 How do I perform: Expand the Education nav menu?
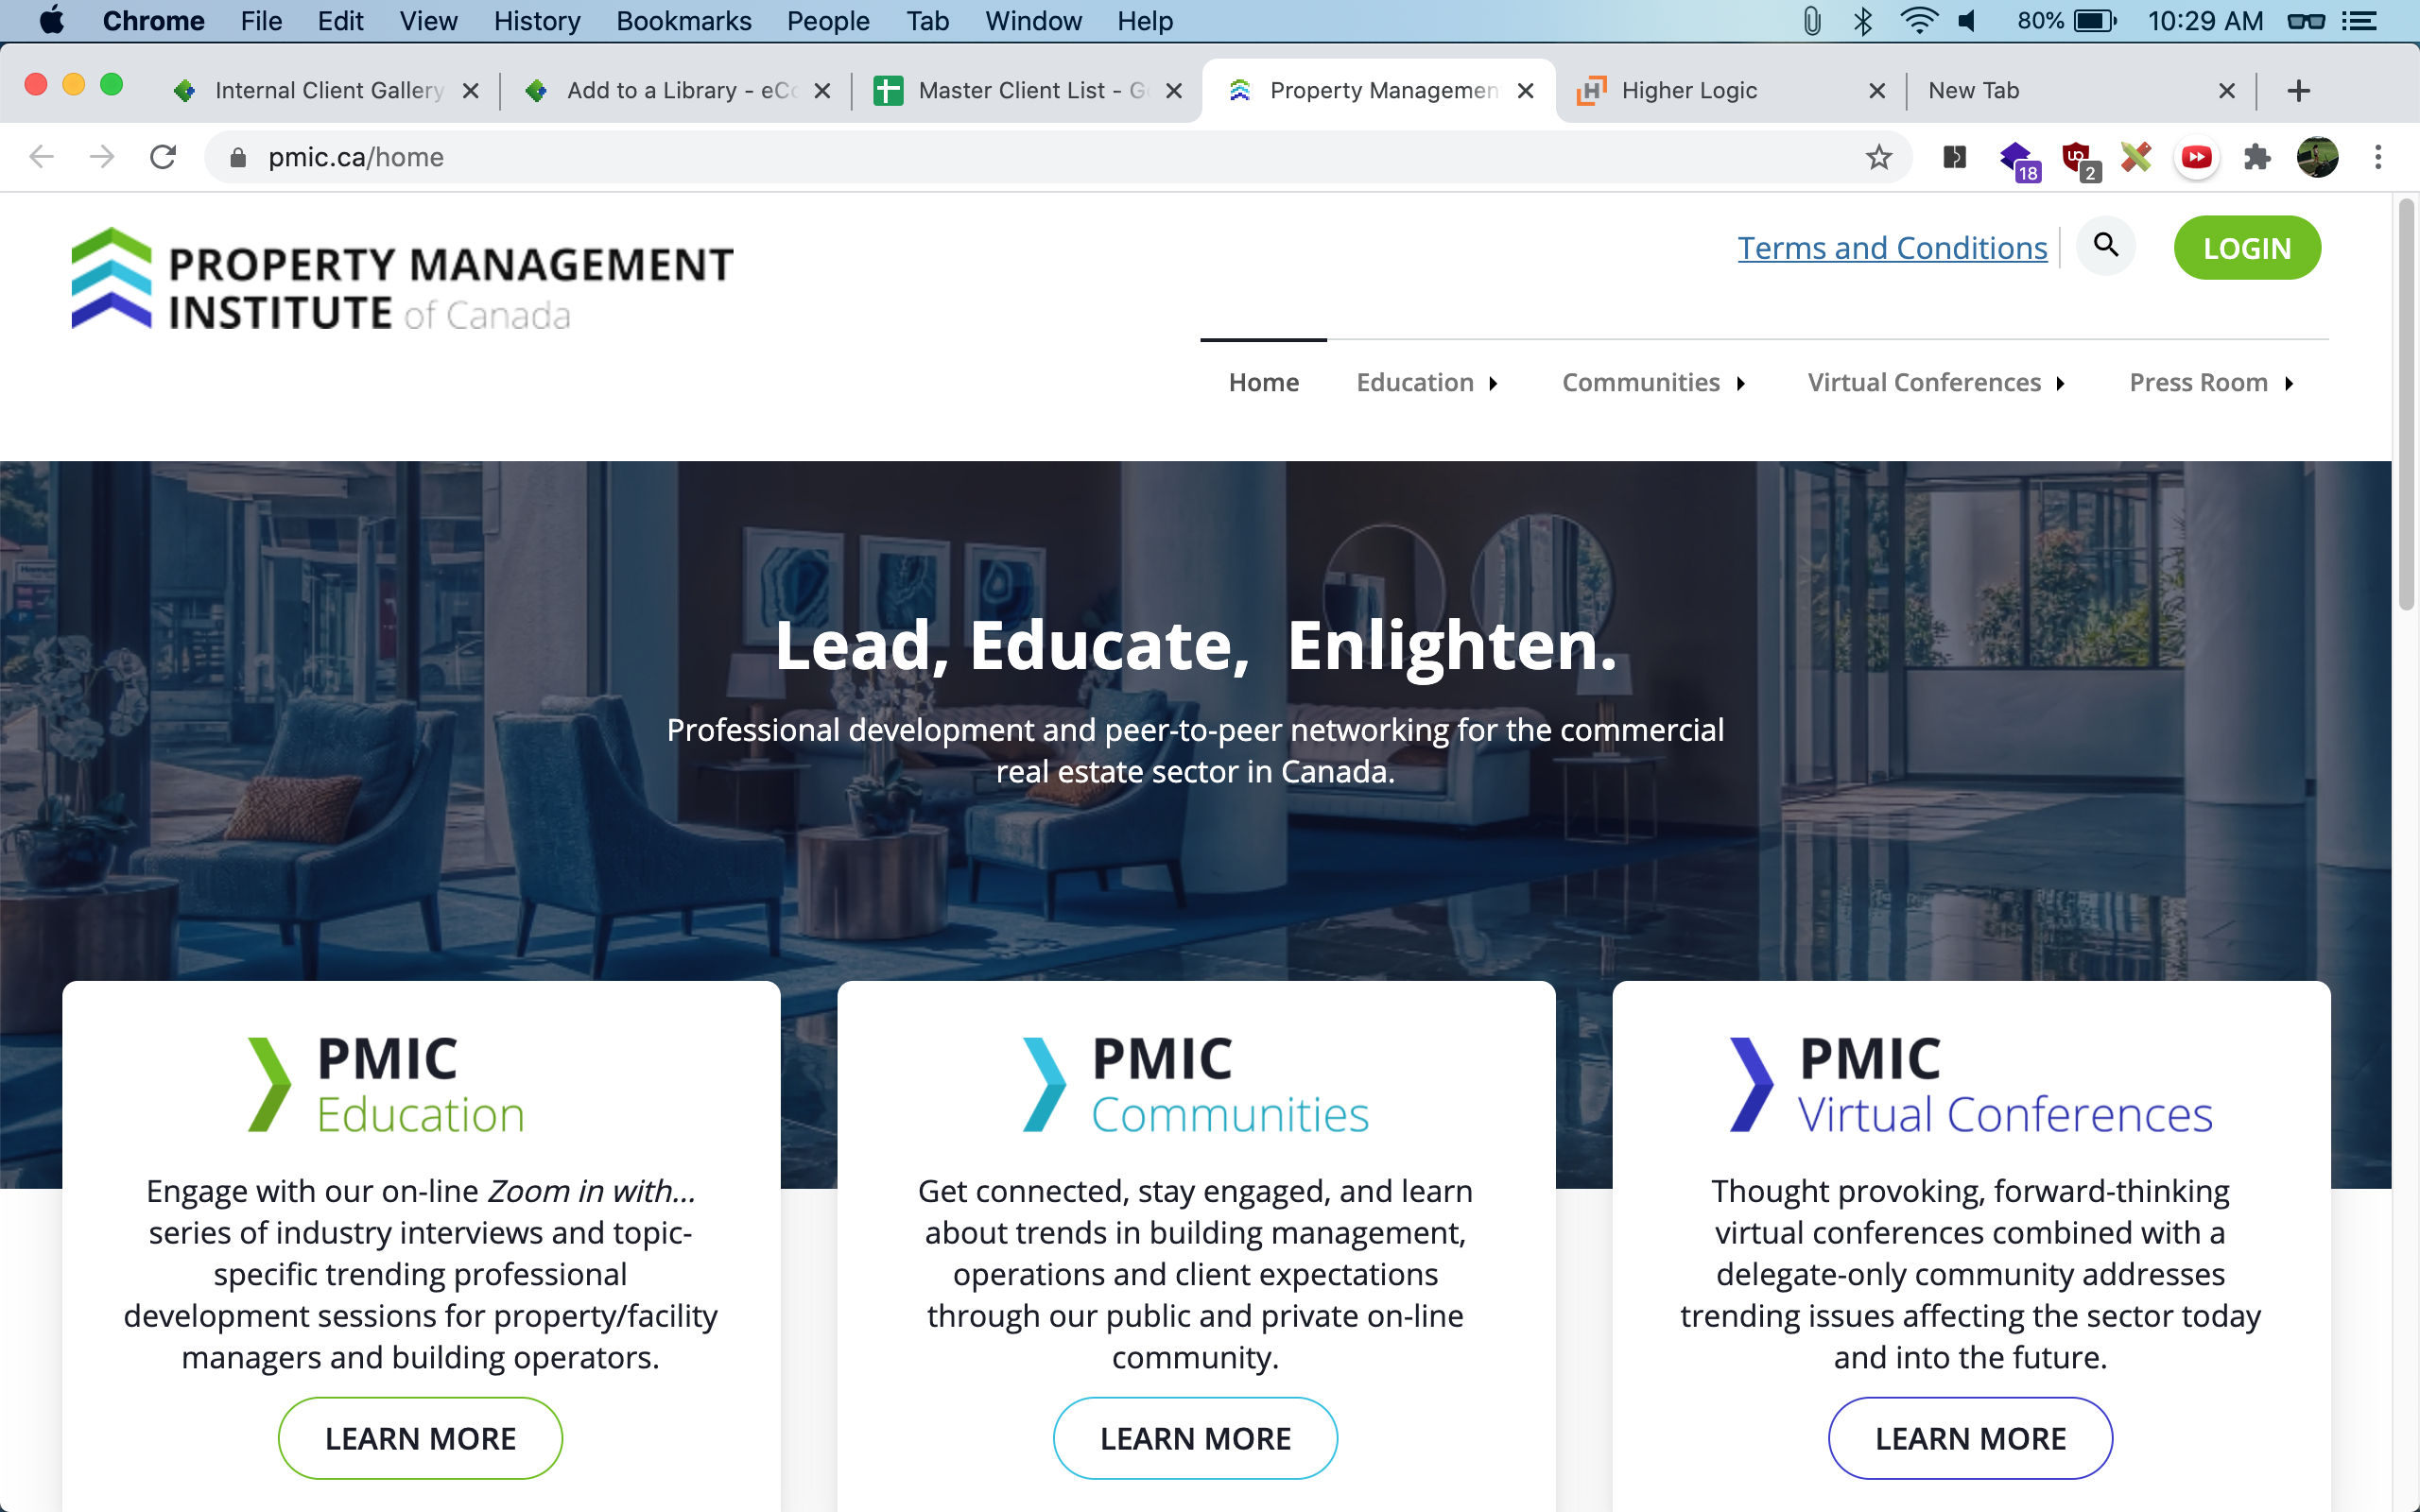point(1426,383)
